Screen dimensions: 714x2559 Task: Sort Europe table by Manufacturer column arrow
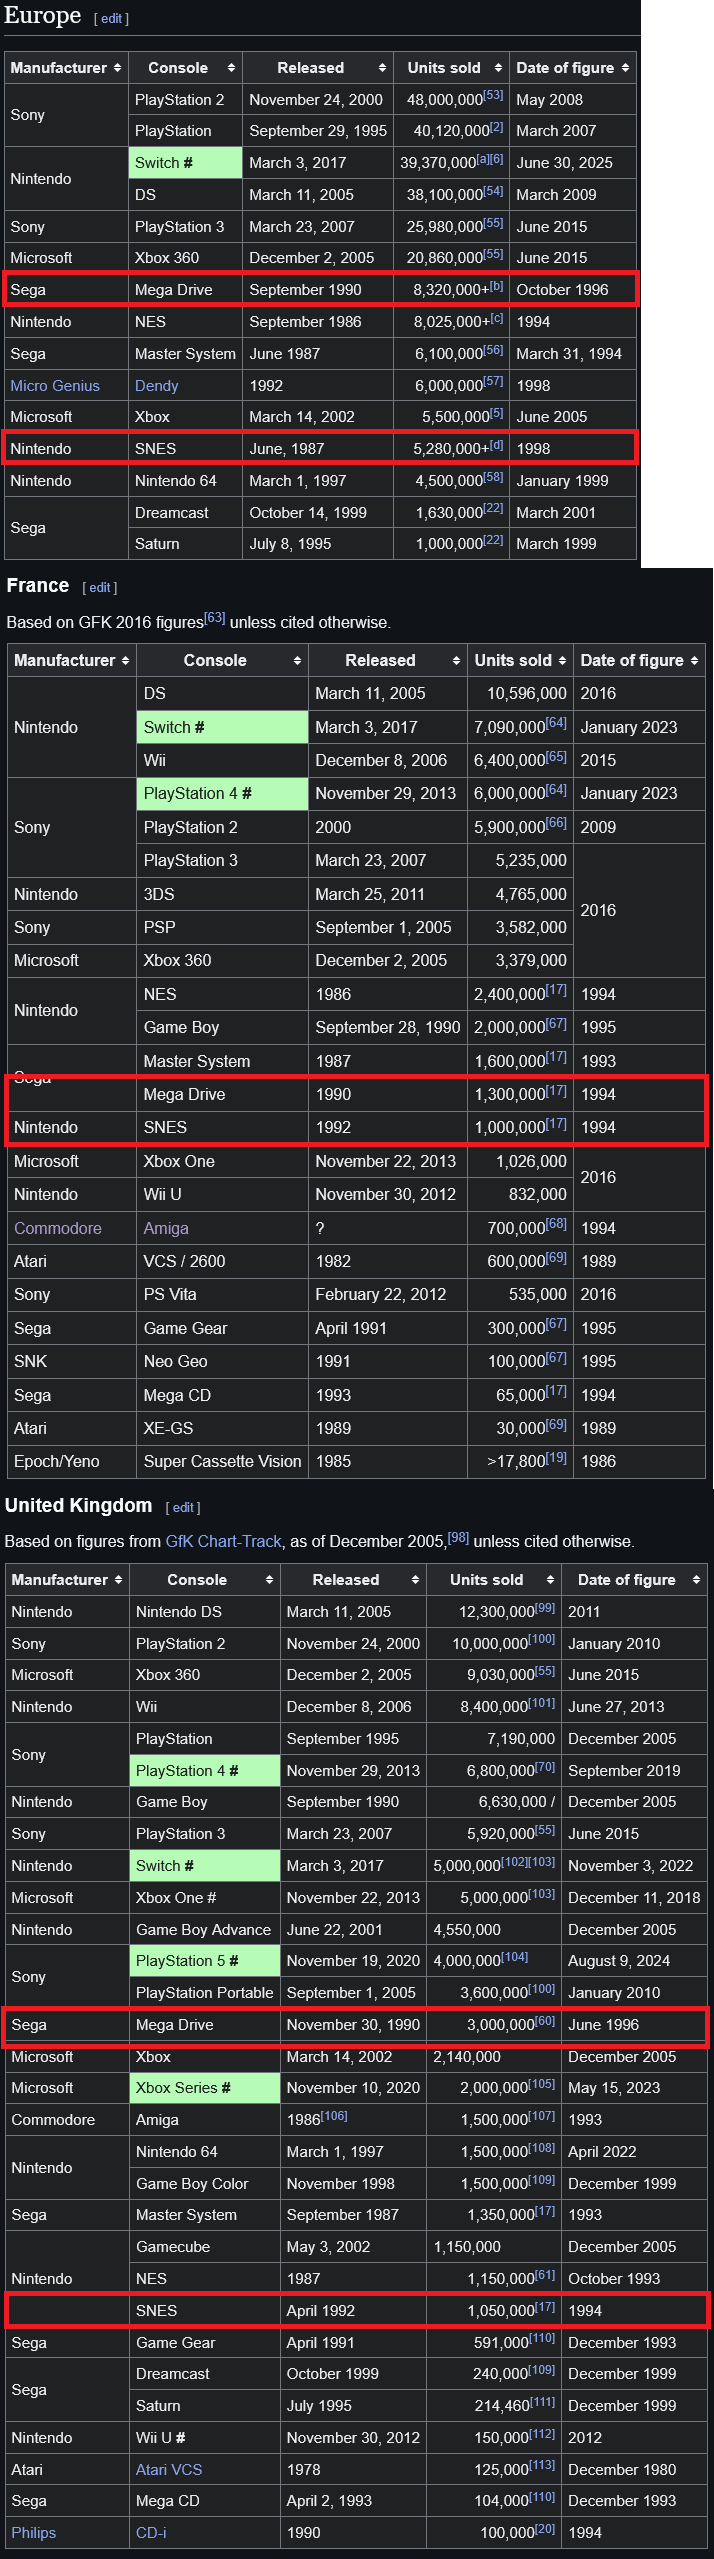(117, 68)
